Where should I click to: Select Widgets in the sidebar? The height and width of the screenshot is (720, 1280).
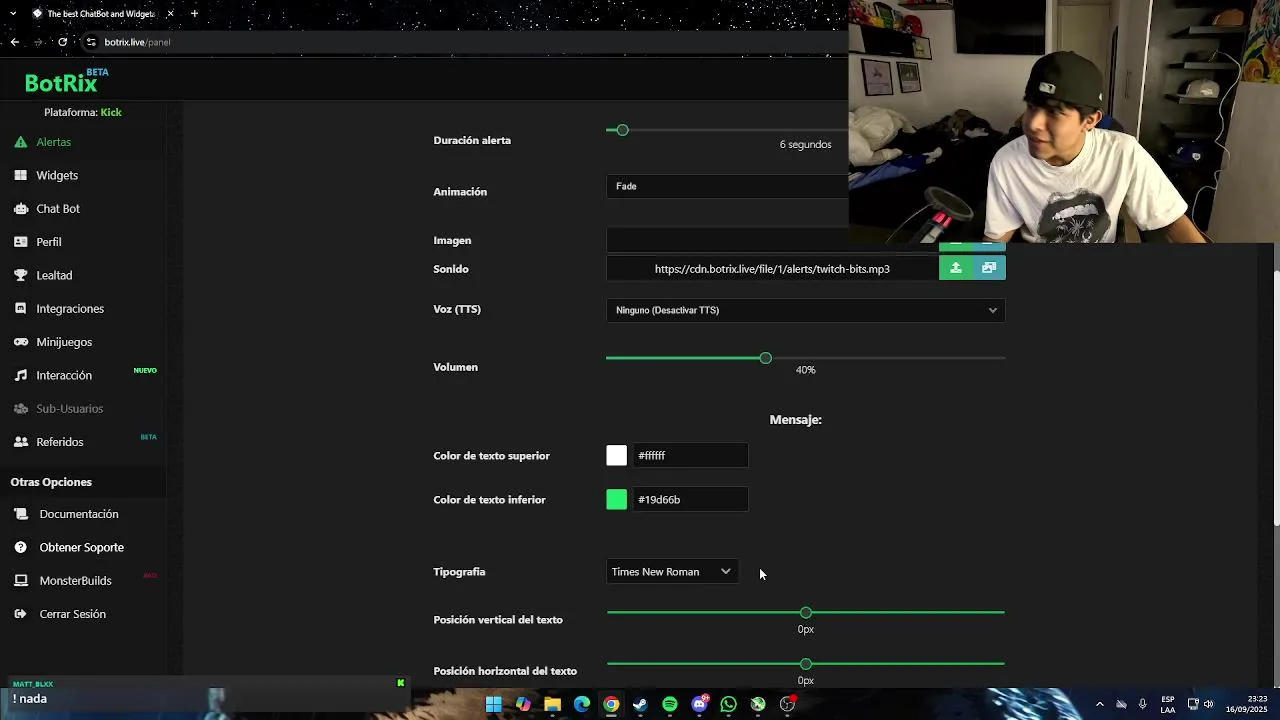(57, 175)
